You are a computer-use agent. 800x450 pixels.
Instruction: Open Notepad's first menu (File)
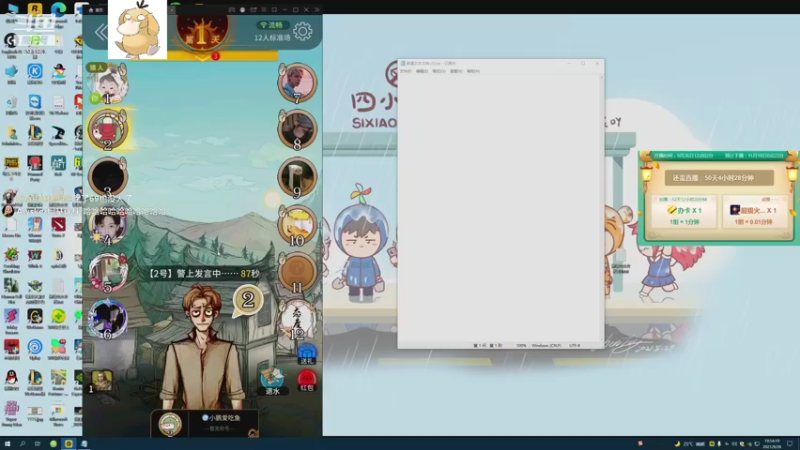coord(406,71)
